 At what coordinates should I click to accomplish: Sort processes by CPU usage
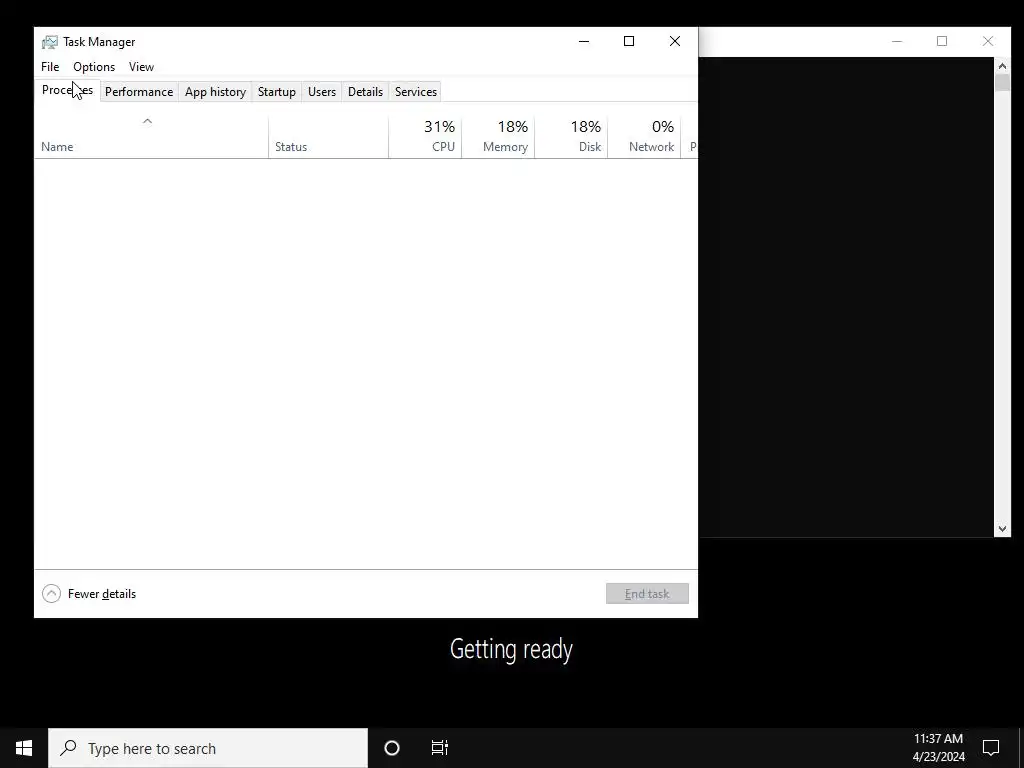coord(425,137)
